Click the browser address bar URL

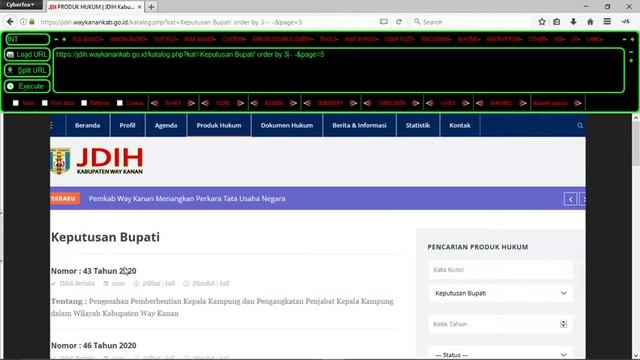click(171, 22)
